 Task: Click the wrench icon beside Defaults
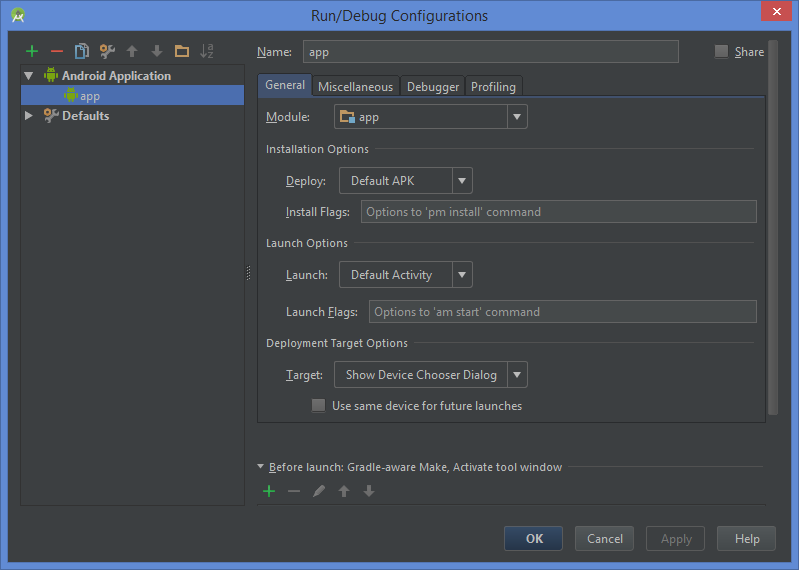point(51,116)
